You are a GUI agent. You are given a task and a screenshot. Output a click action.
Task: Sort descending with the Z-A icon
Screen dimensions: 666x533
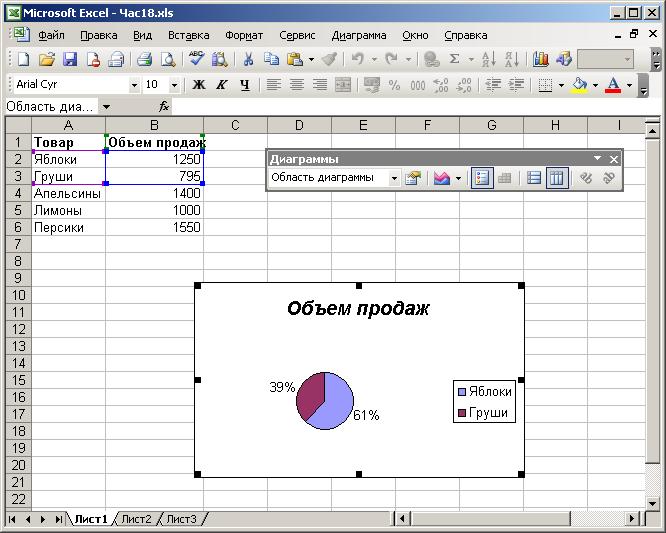511,59
